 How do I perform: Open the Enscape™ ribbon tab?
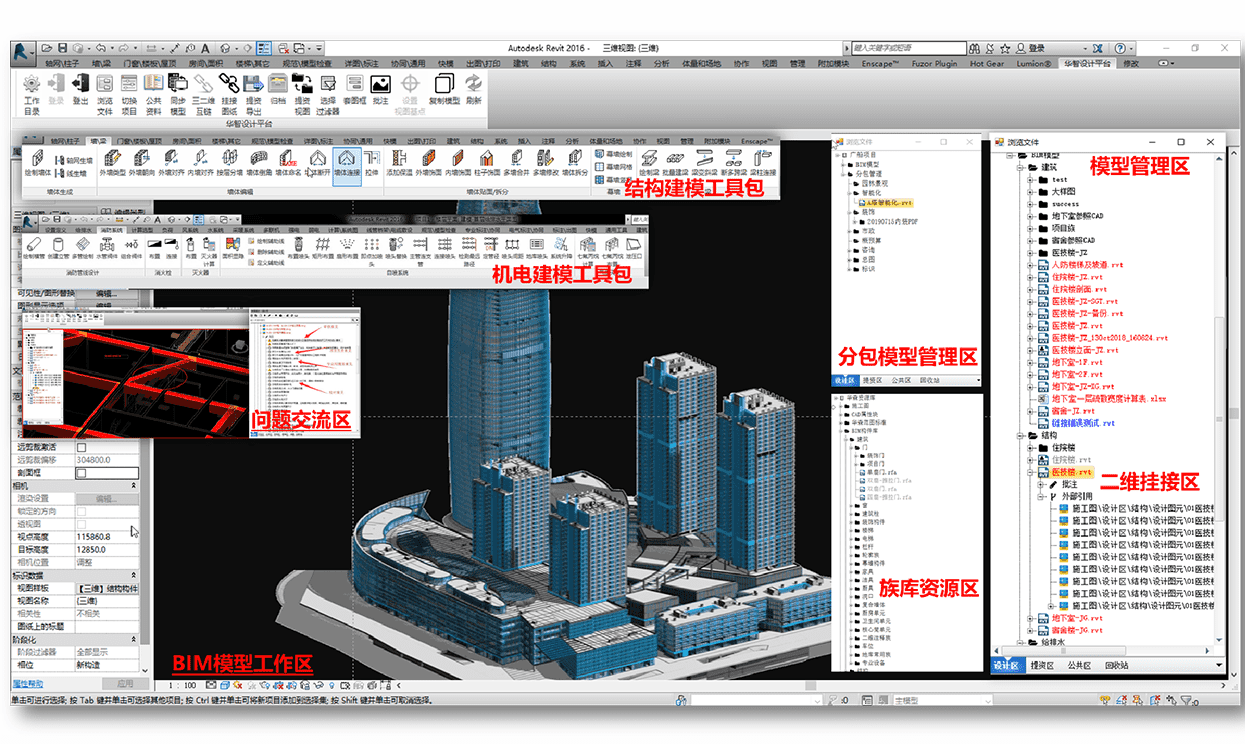coord(880,63)
